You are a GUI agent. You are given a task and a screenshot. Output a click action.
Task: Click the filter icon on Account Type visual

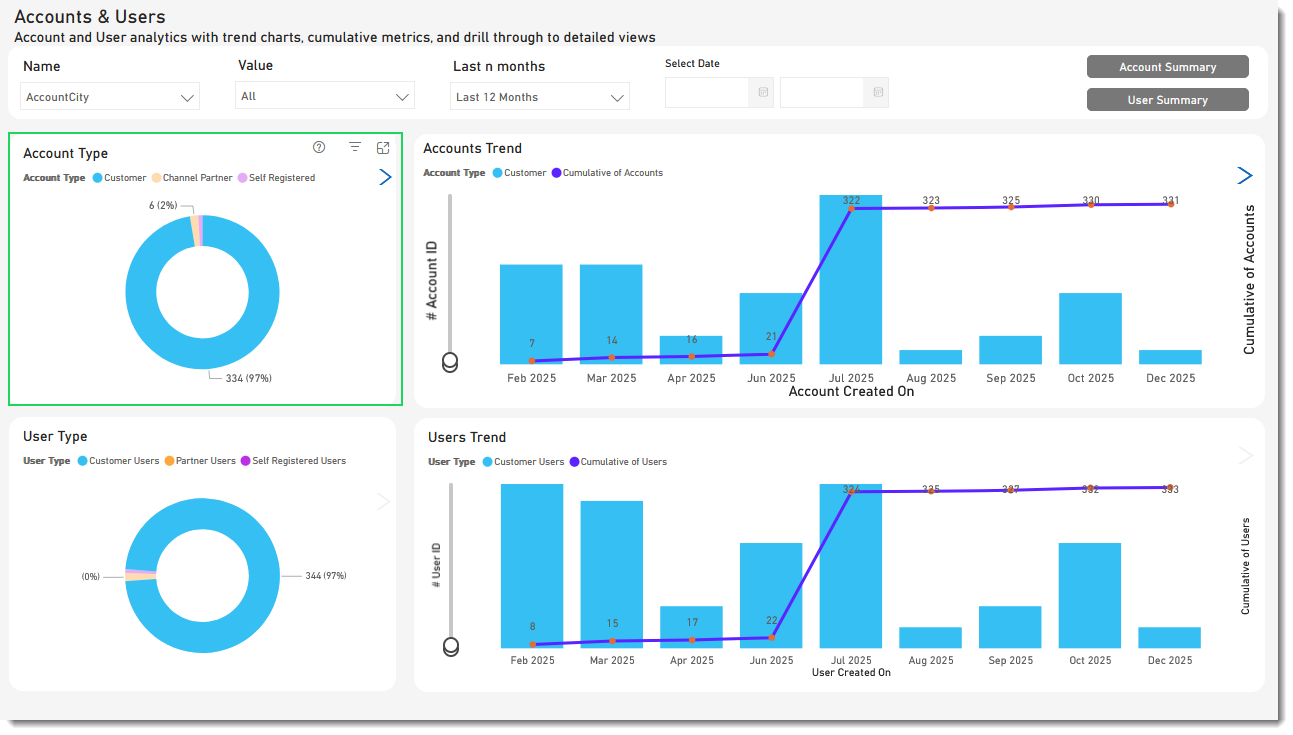tap(355, 147)
